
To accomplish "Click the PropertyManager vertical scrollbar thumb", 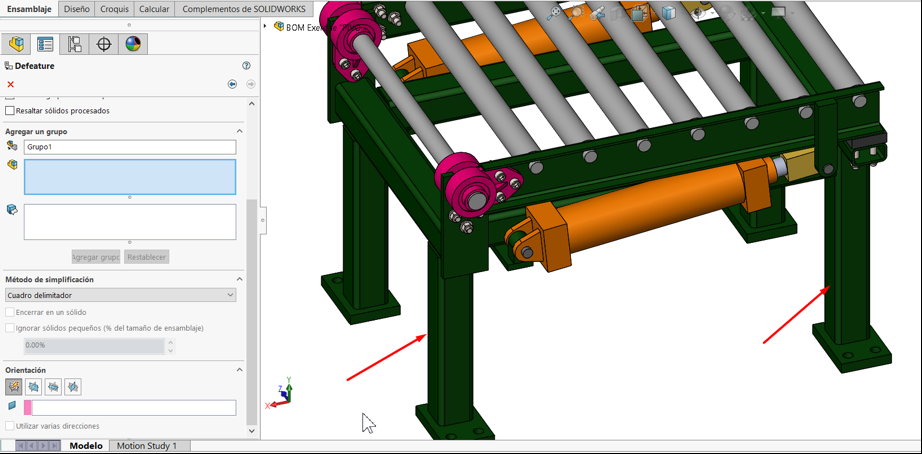I will (x=251, y=312).
